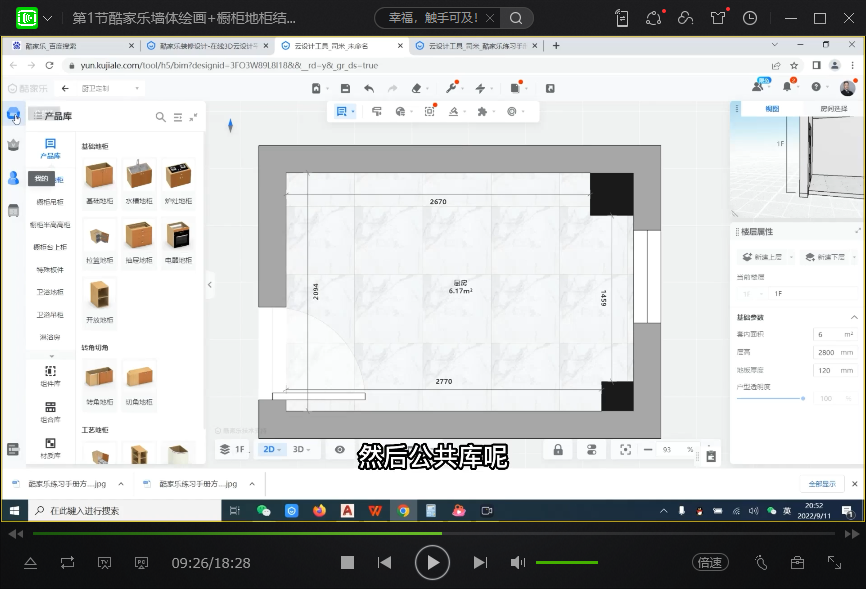Open the notification bell icon
Image resolution: width=866 pixels, height=589 pixels.
(x=787, y=88)
